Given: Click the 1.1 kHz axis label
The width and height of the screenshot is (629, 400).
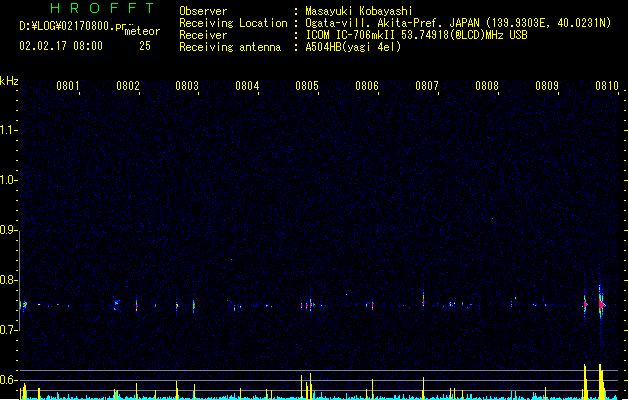Looking at the screenshot, I should pos(8,130).
